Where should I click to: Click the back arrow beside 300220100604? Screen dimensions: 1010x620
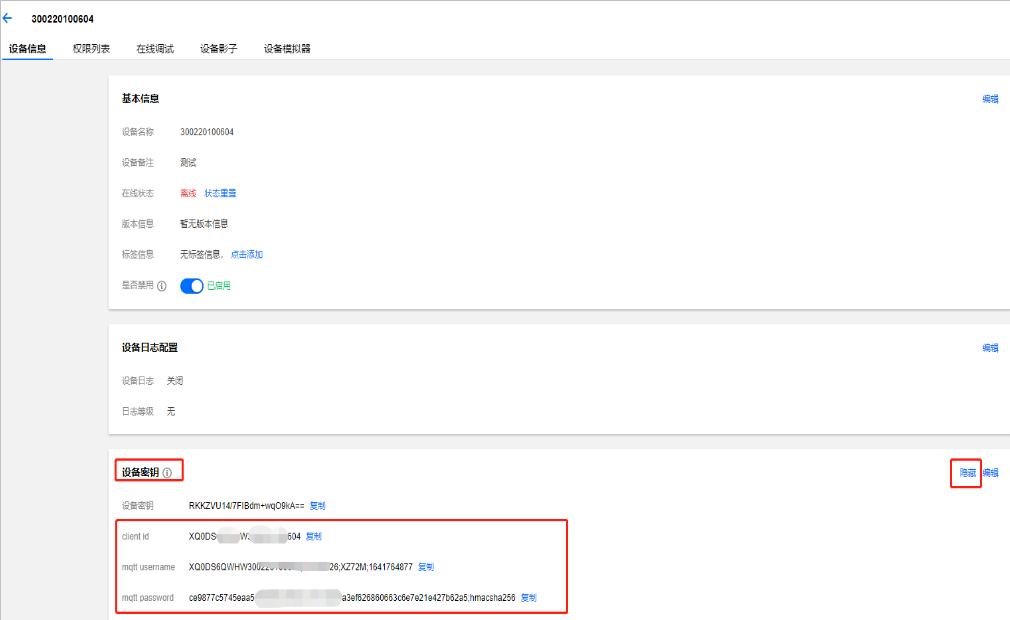coord(8,18)
